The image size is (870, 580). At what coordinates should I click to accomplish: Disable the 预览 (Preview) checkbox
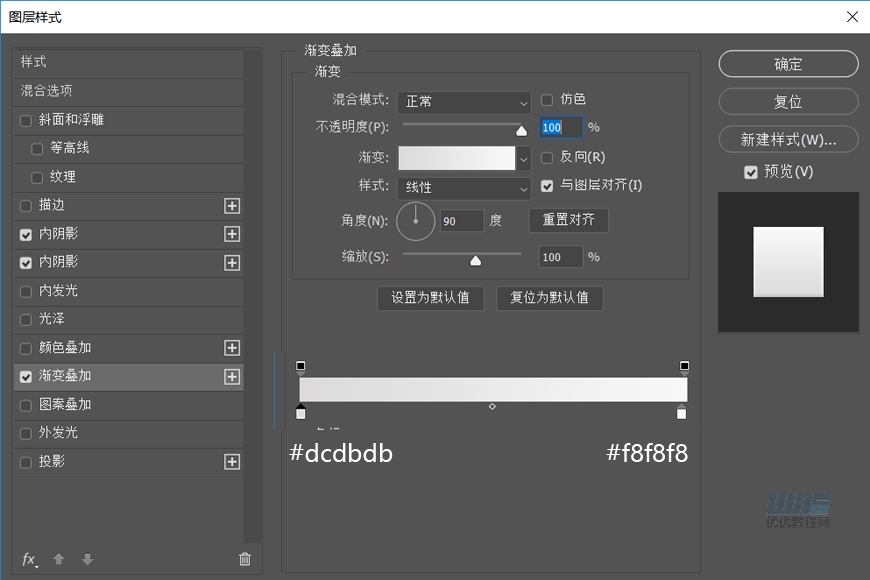[751, 171]
